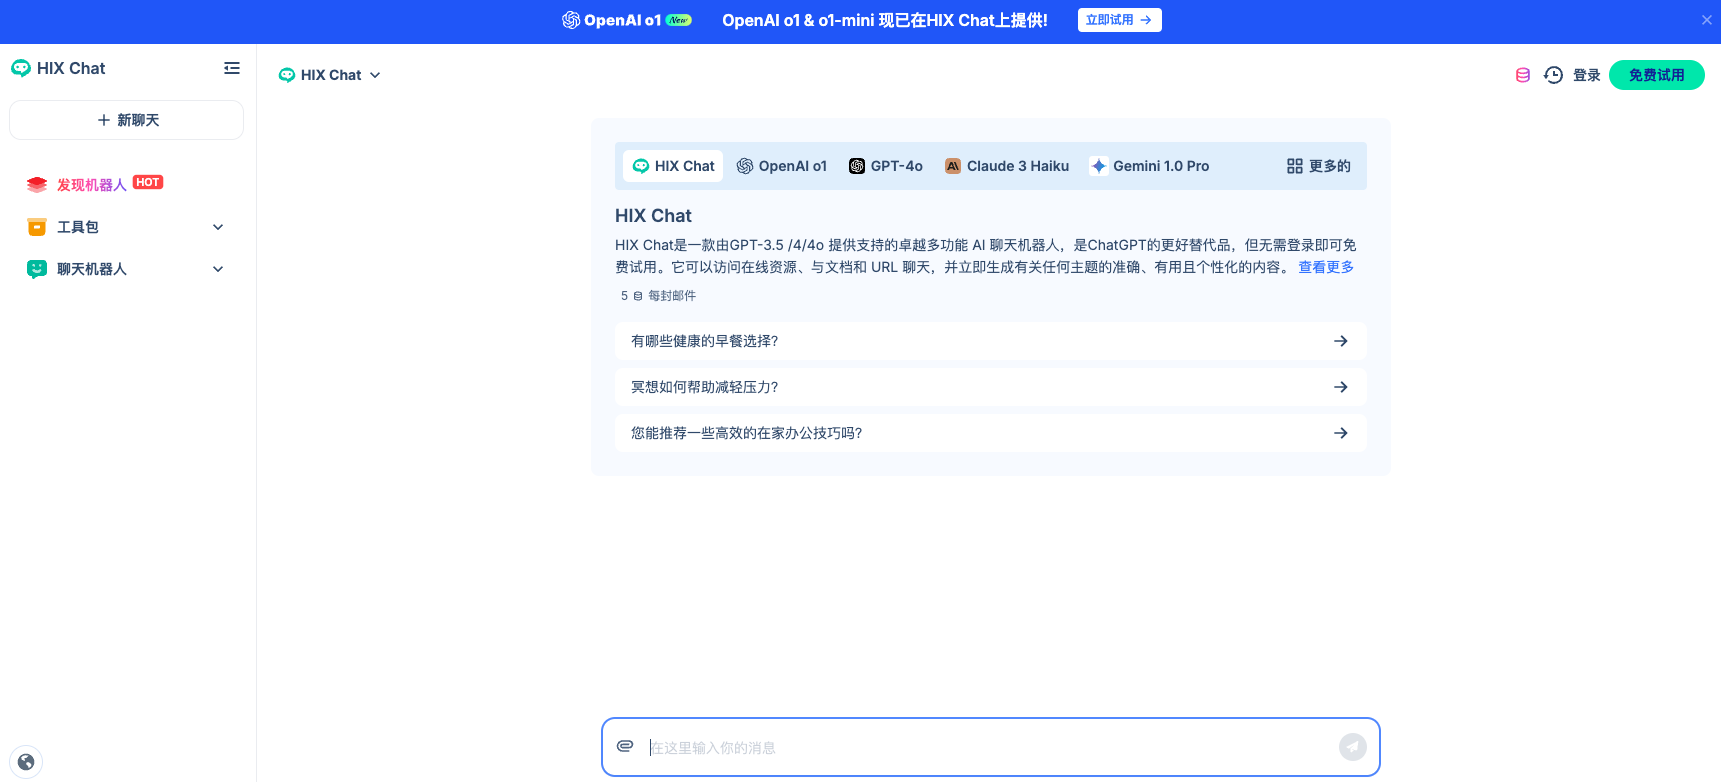Click arrow beside 在家办公技巧 prompt
Viewport: 1721px width, 782px height.
pyautogui.click(x=1341, y=433)
